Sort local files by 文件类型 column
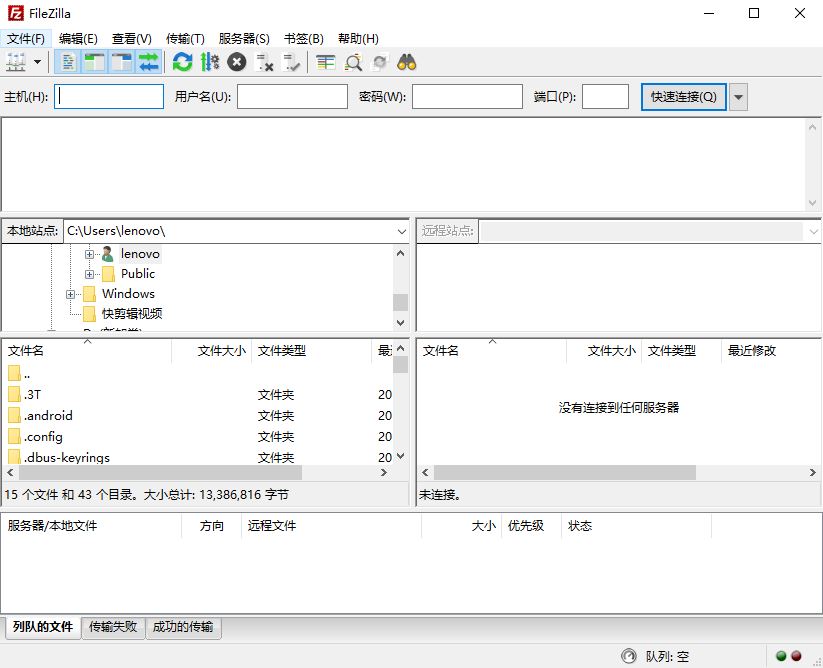 311,351
